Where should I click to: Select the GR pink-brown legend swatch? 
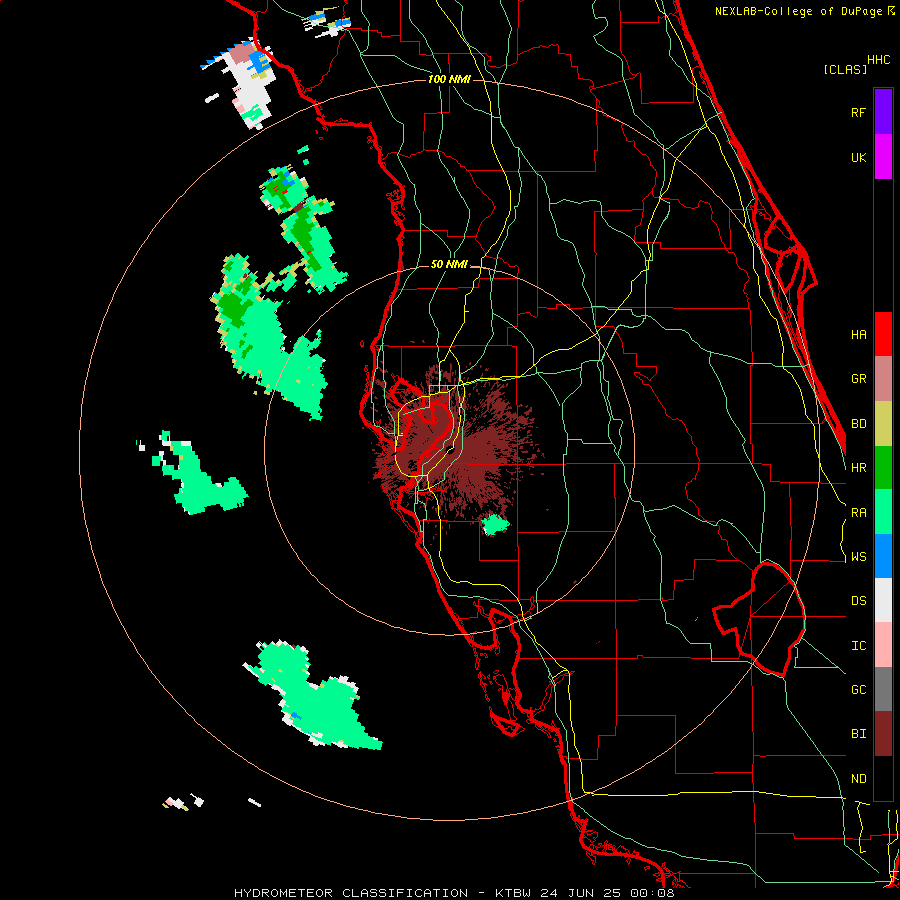(x=883, y=379)
